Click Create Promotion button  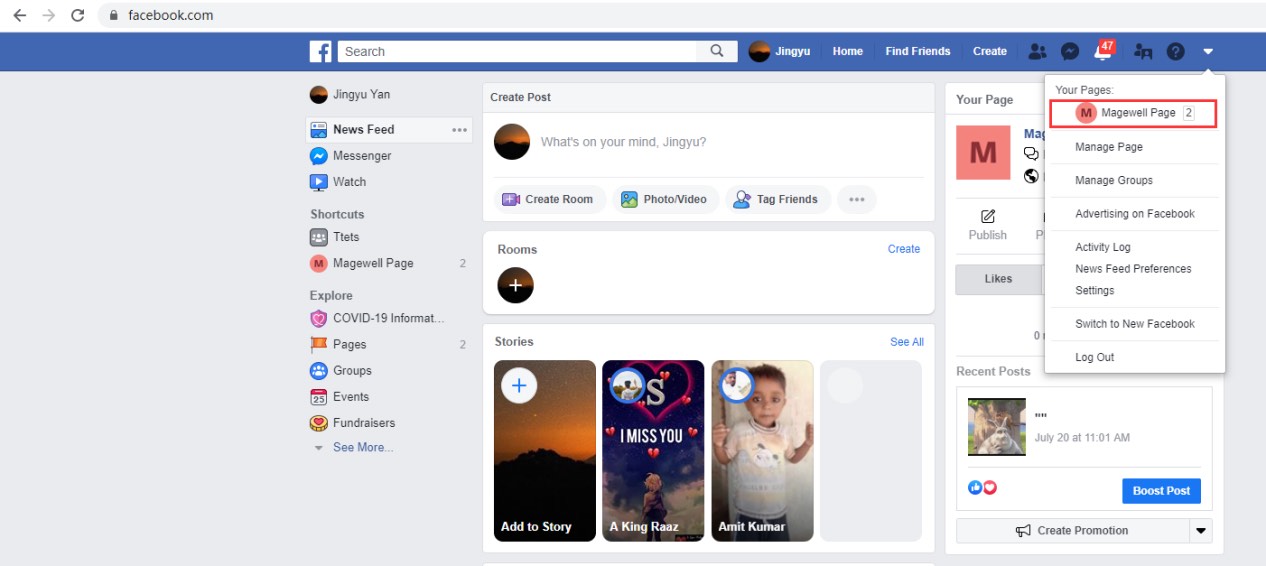1072,531
